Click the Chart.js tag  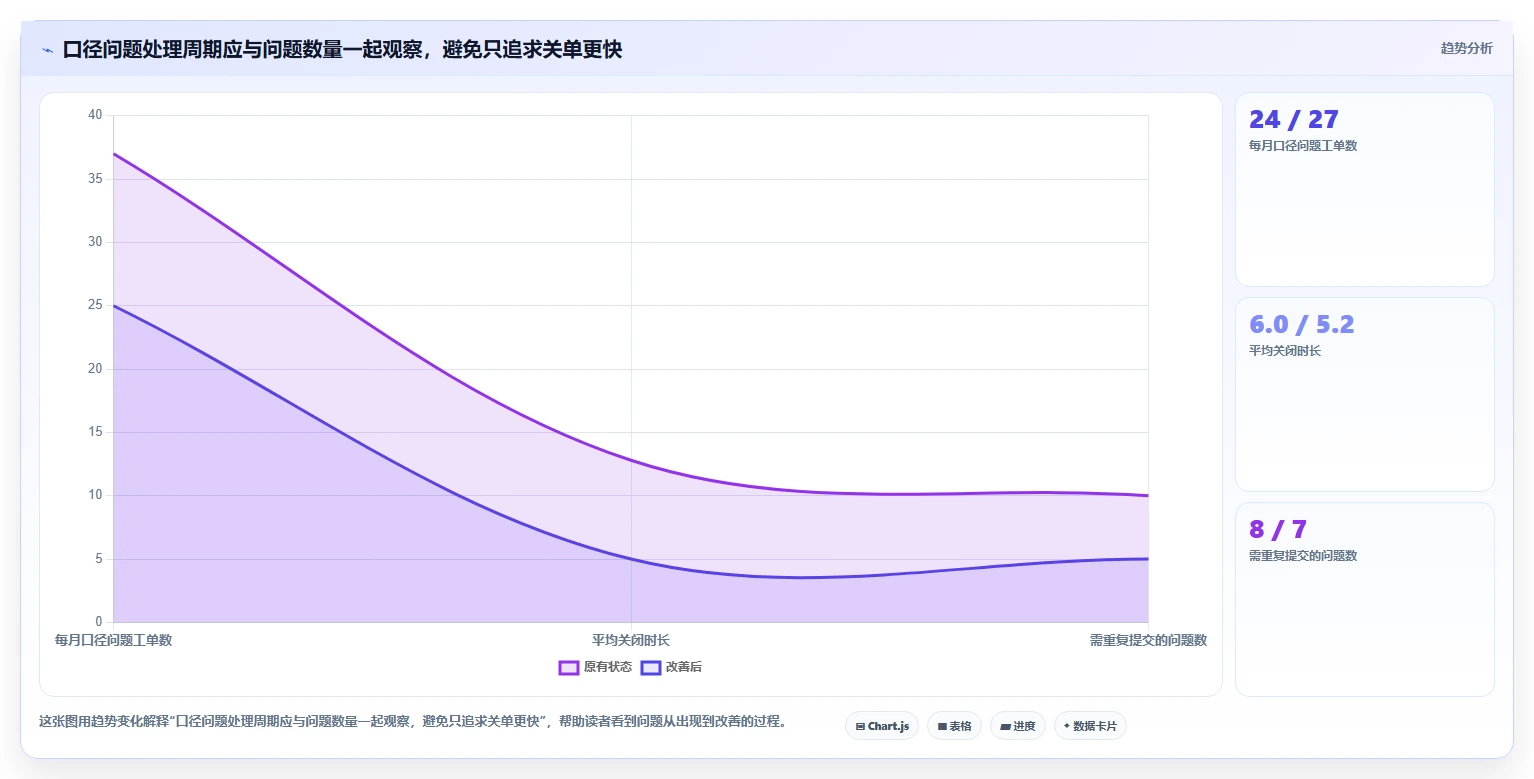click(882, 726)
